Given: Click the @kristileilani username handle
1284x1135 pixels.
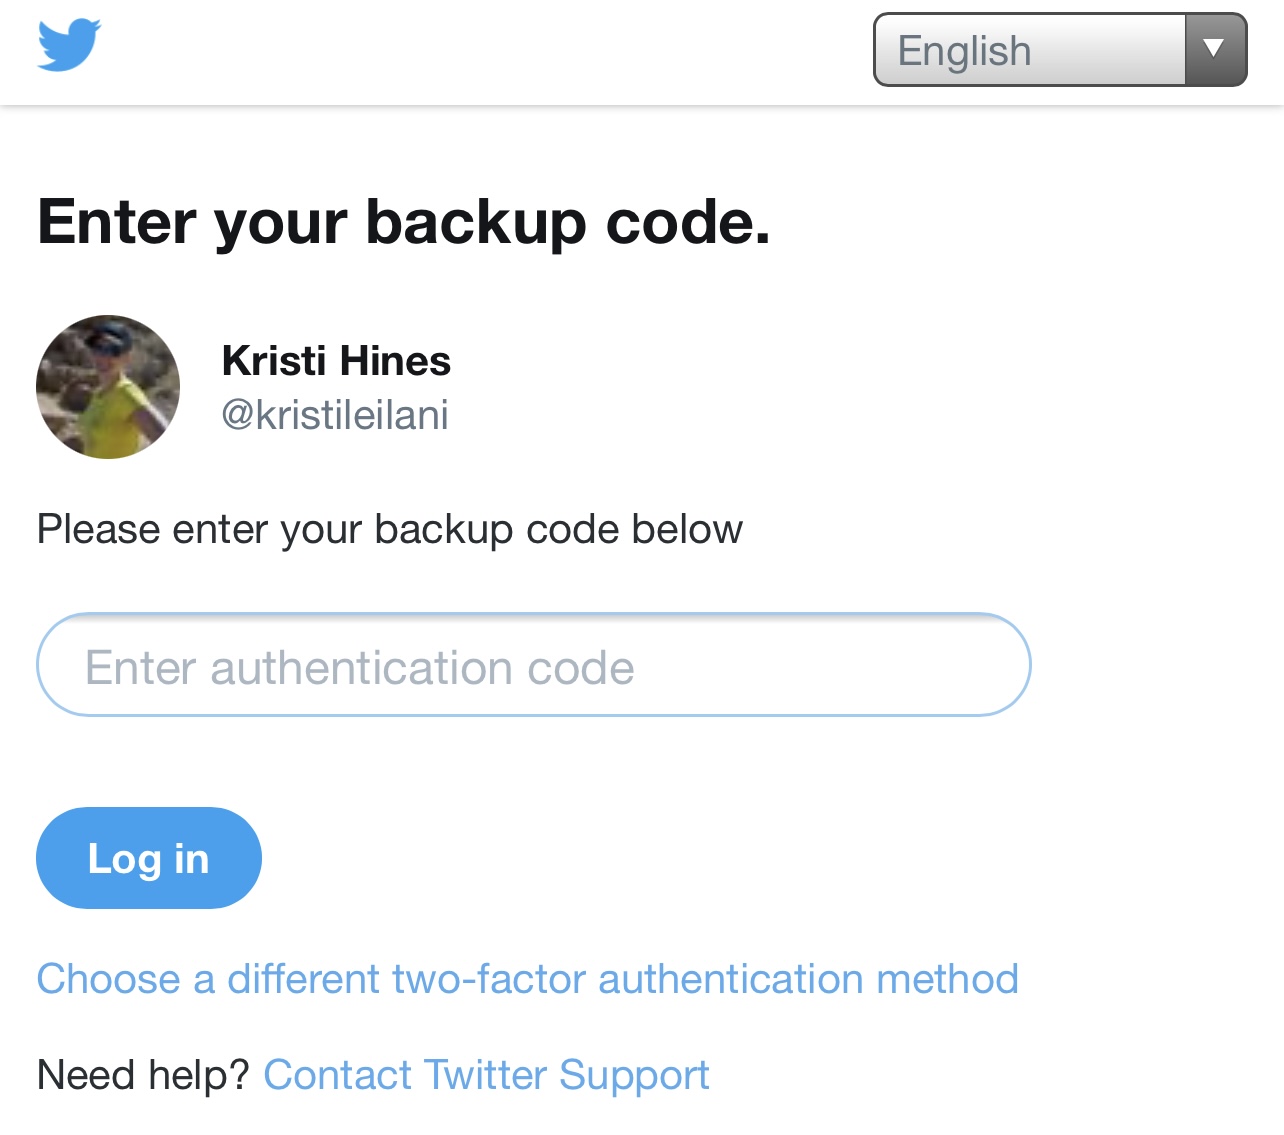Looking at the screenshot, I should [x=335, y=415].
